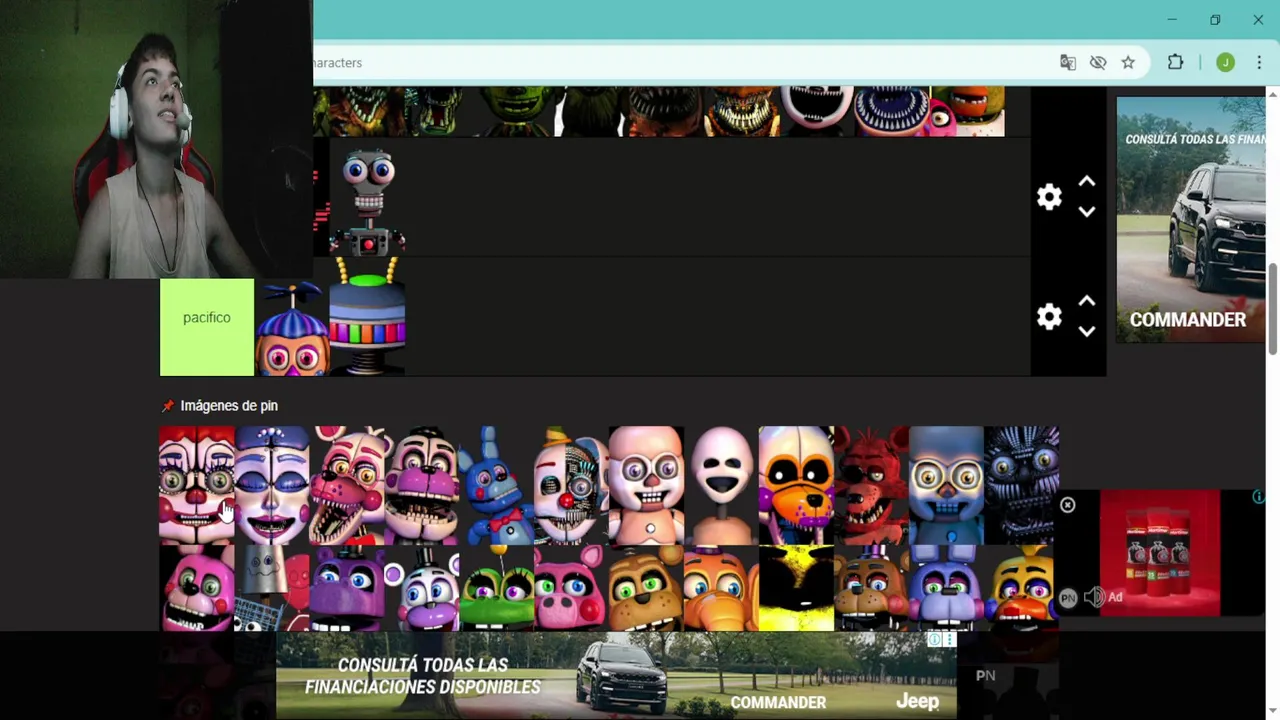Move the Music Man robot row down

tap(1087, 211)
